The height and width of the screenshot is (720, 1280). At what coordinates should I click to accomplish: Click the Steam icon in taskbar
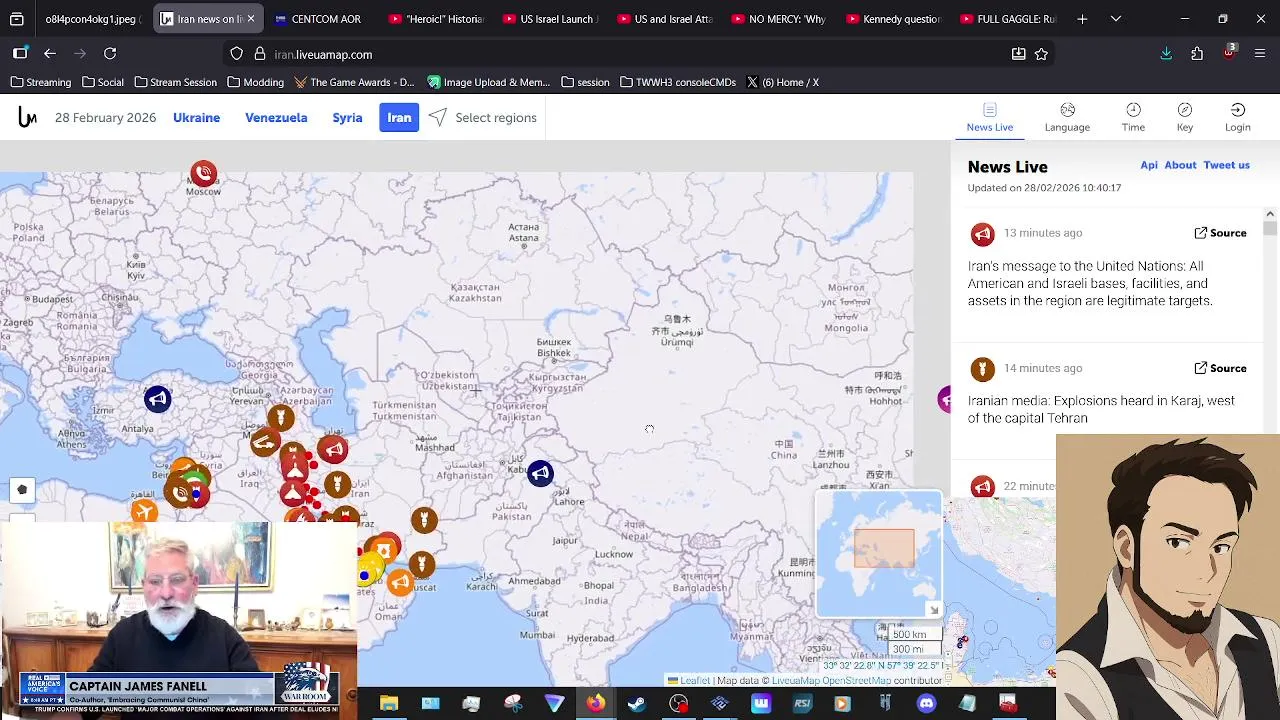pos(636,703)
